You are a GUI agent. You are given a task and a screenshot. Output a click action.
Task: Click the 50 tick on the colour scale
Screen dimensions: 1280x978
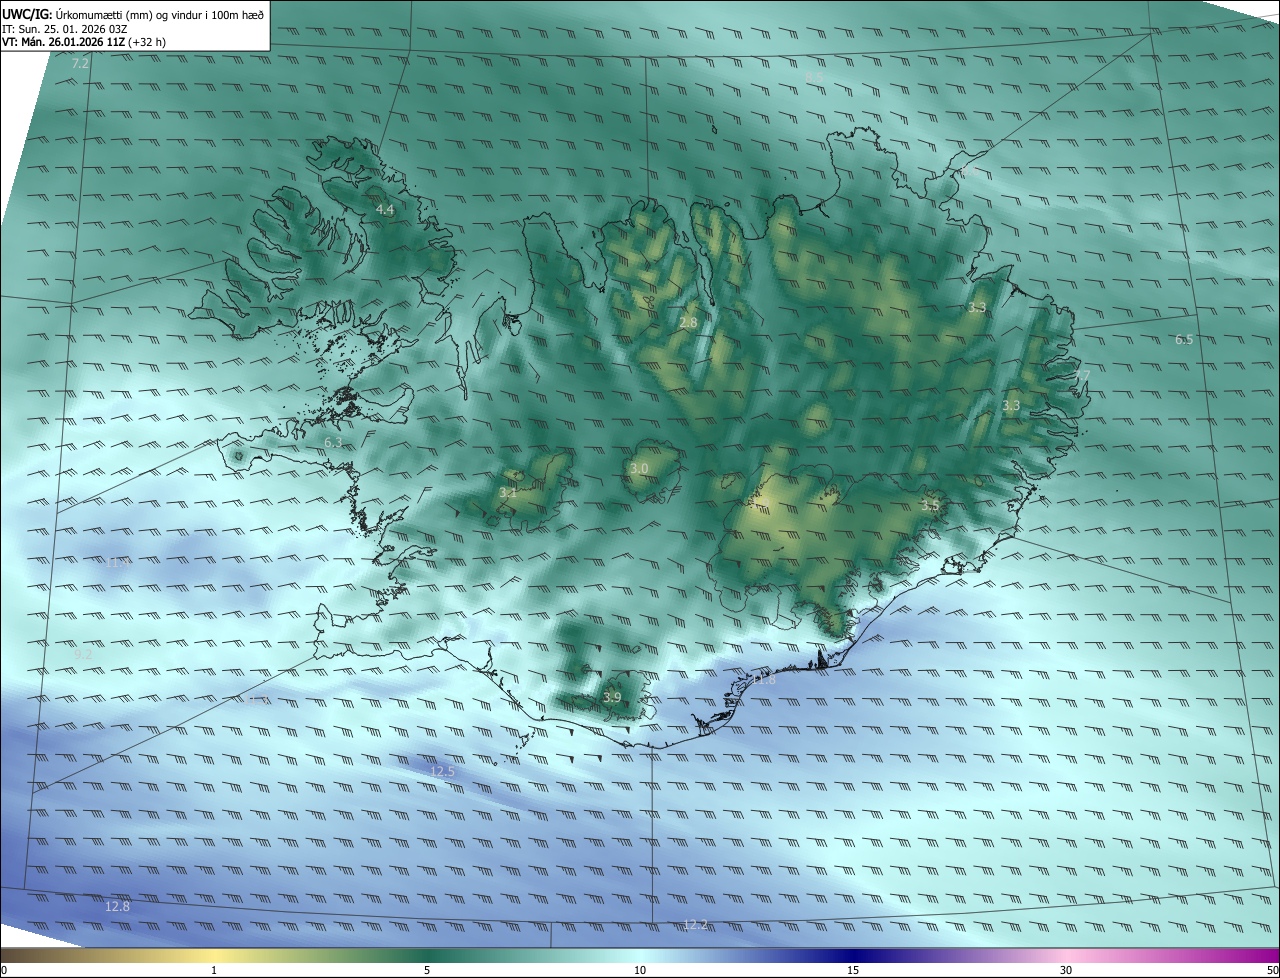click(1272, 971)
